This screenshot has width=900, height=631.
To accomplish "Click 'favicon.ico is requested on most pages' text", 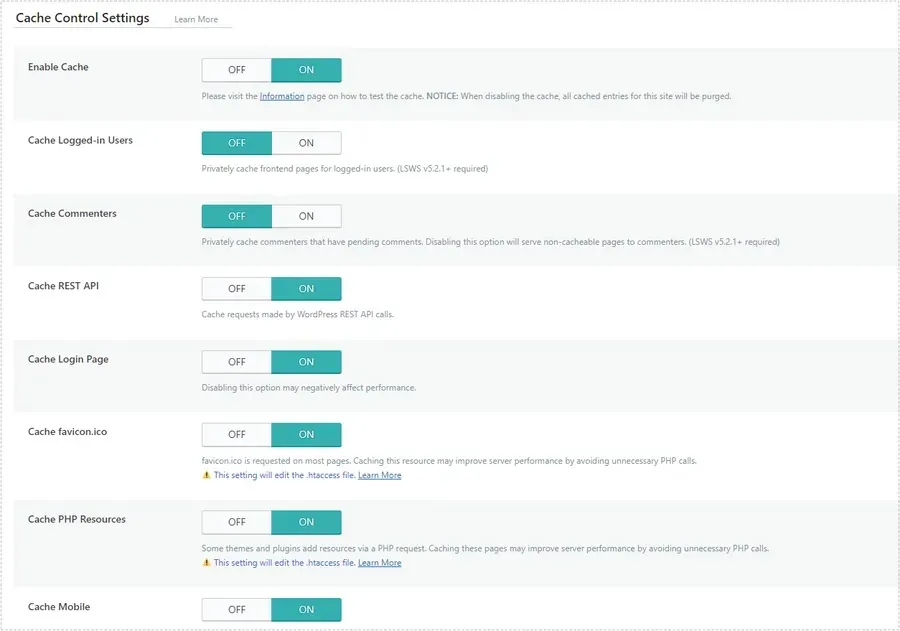I will tap(449, 460).
